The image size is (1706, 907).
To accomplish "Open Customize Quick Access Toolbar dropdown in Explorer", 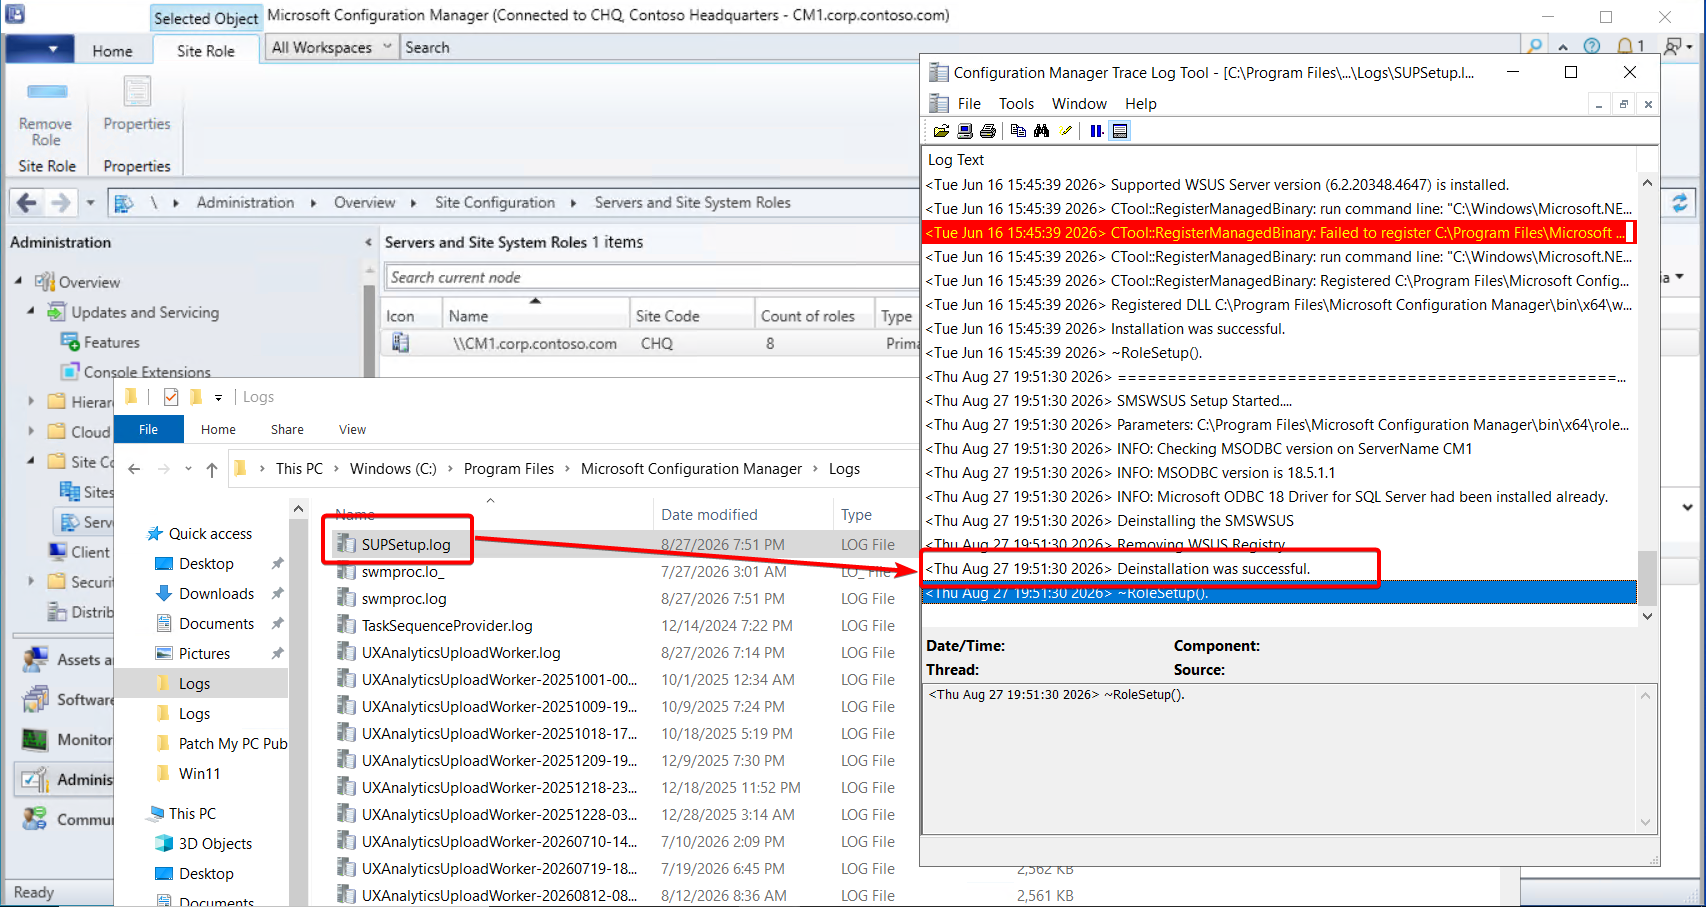I will point(218,398).
